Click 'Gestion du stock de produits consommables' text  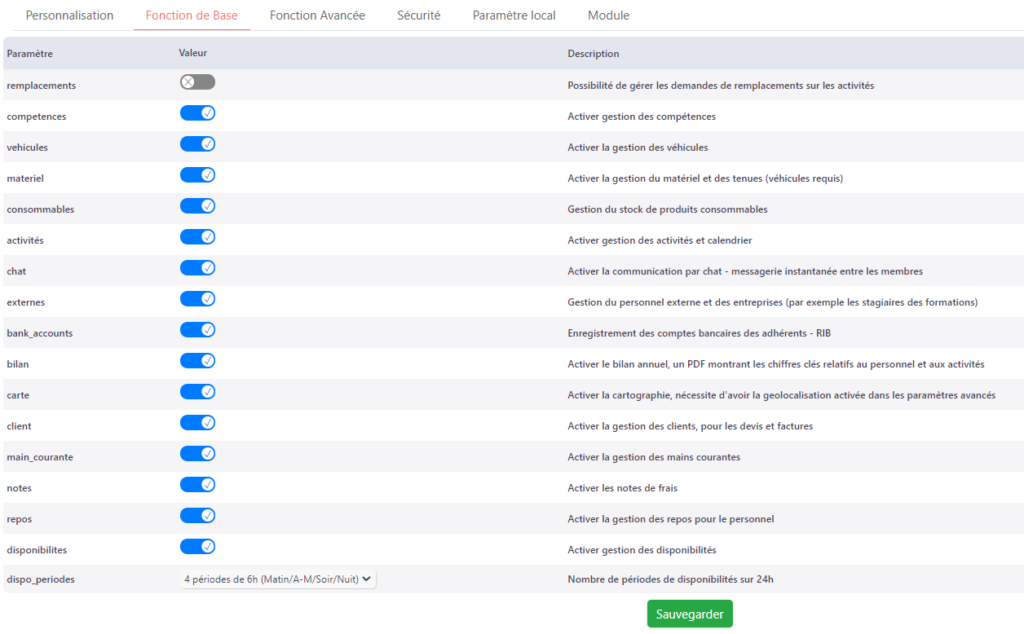[667, 209]
